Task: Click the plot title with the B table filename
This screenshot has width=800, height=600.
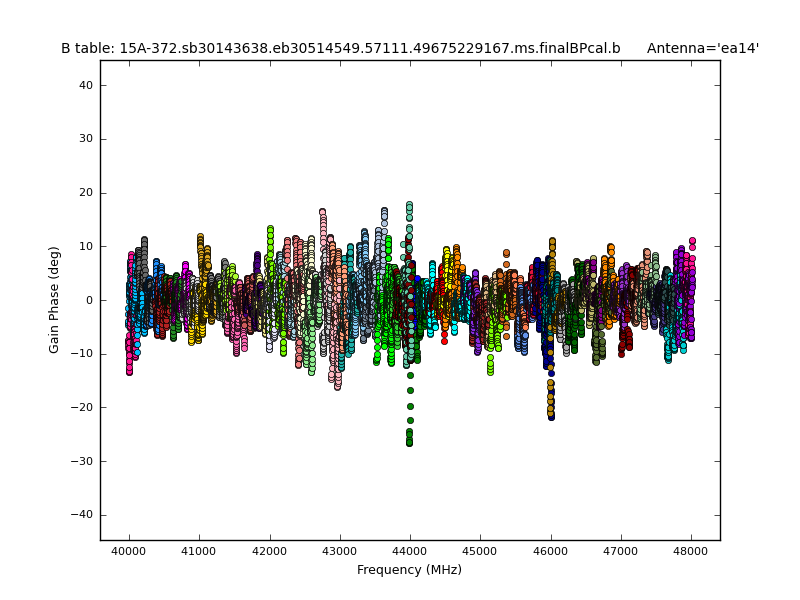Action: click(x=340, y=48)
